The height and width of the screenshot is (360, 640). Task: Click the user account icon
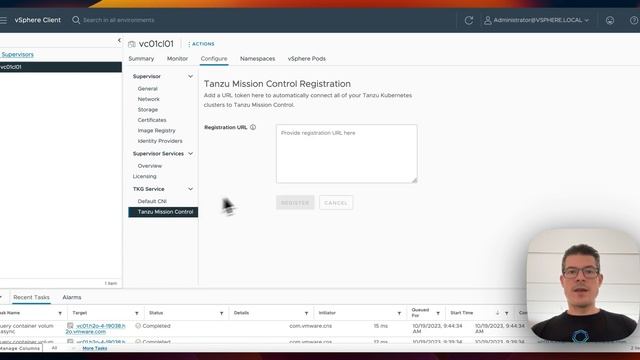coord(487,20)
